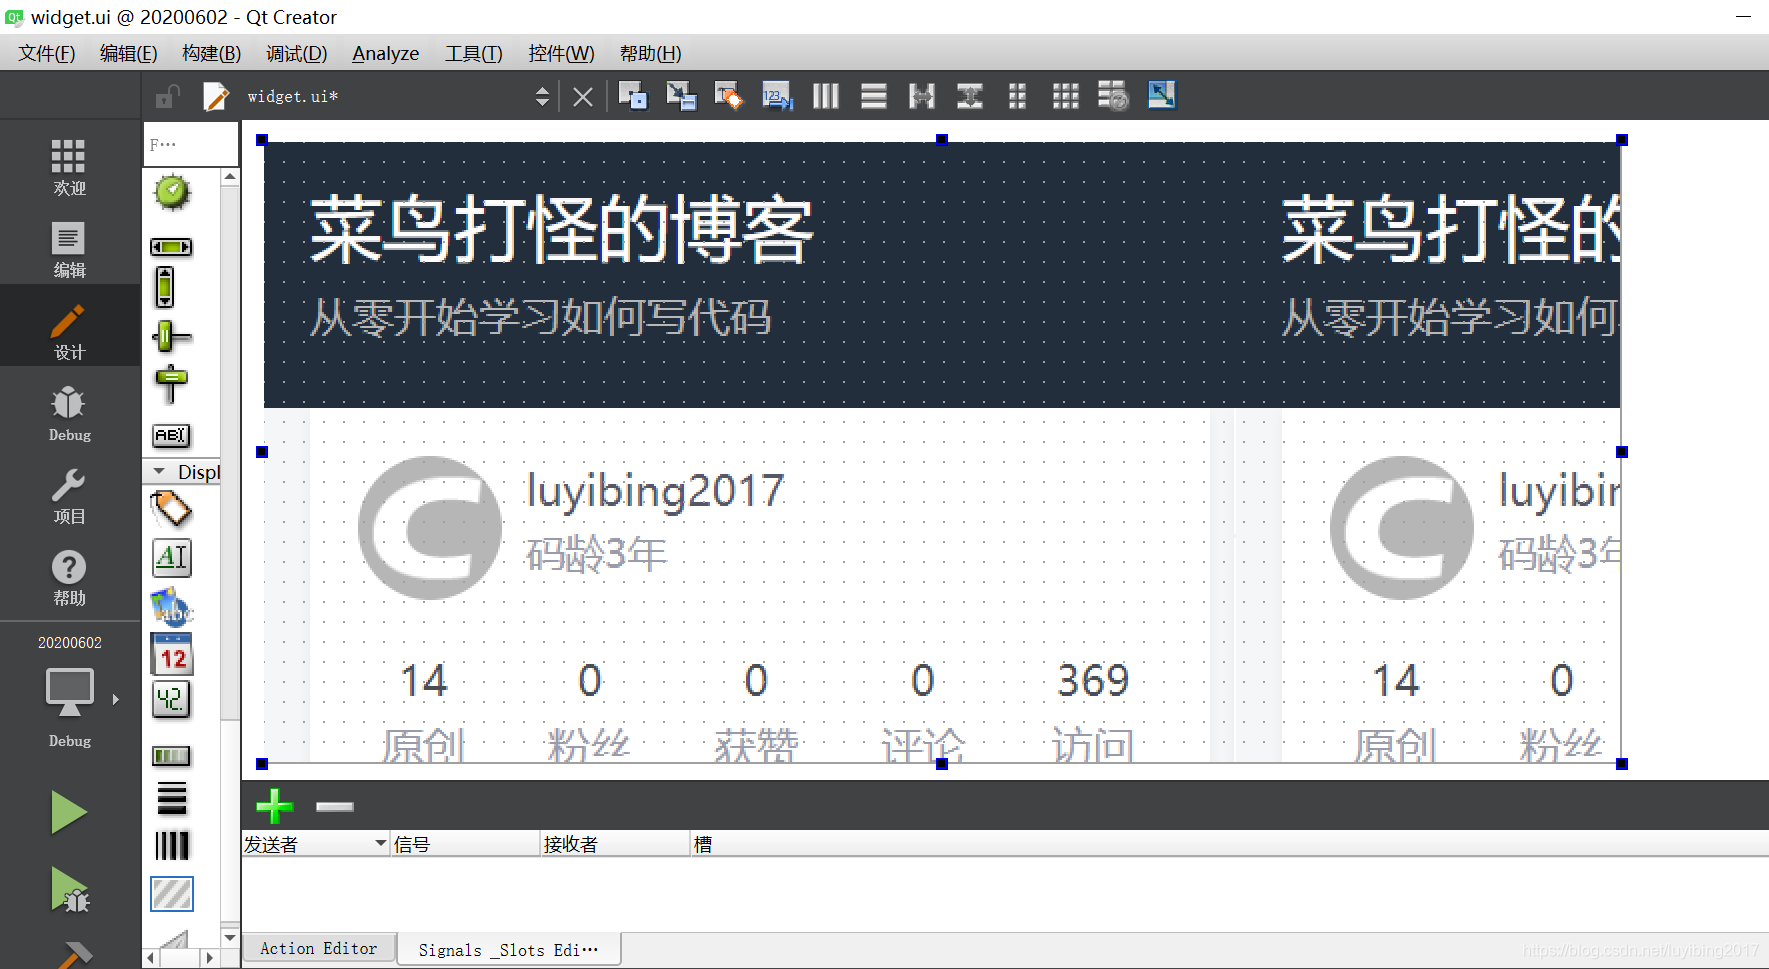1769x969 pixels.
Task: Open the 帮助(H) menu
Action: 650,53
